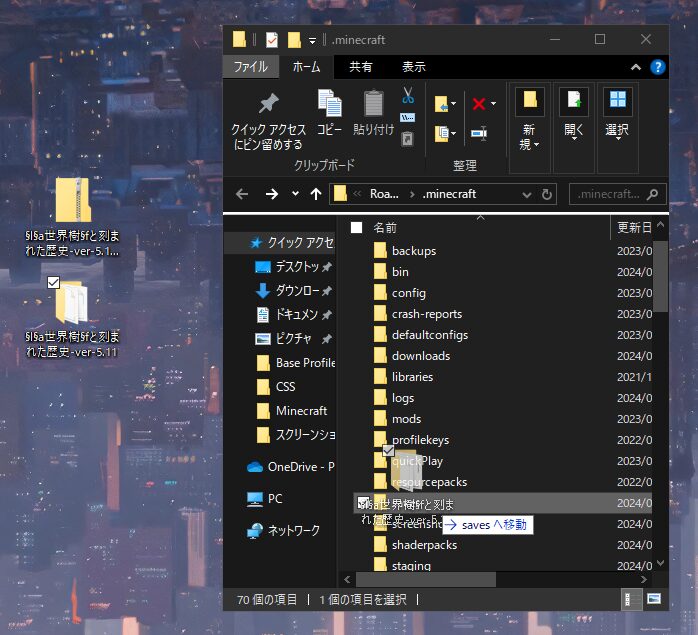Viewport: 698px width, 635px height.
Task: Open the Delete options dropdown arrow
Action: 493,104
